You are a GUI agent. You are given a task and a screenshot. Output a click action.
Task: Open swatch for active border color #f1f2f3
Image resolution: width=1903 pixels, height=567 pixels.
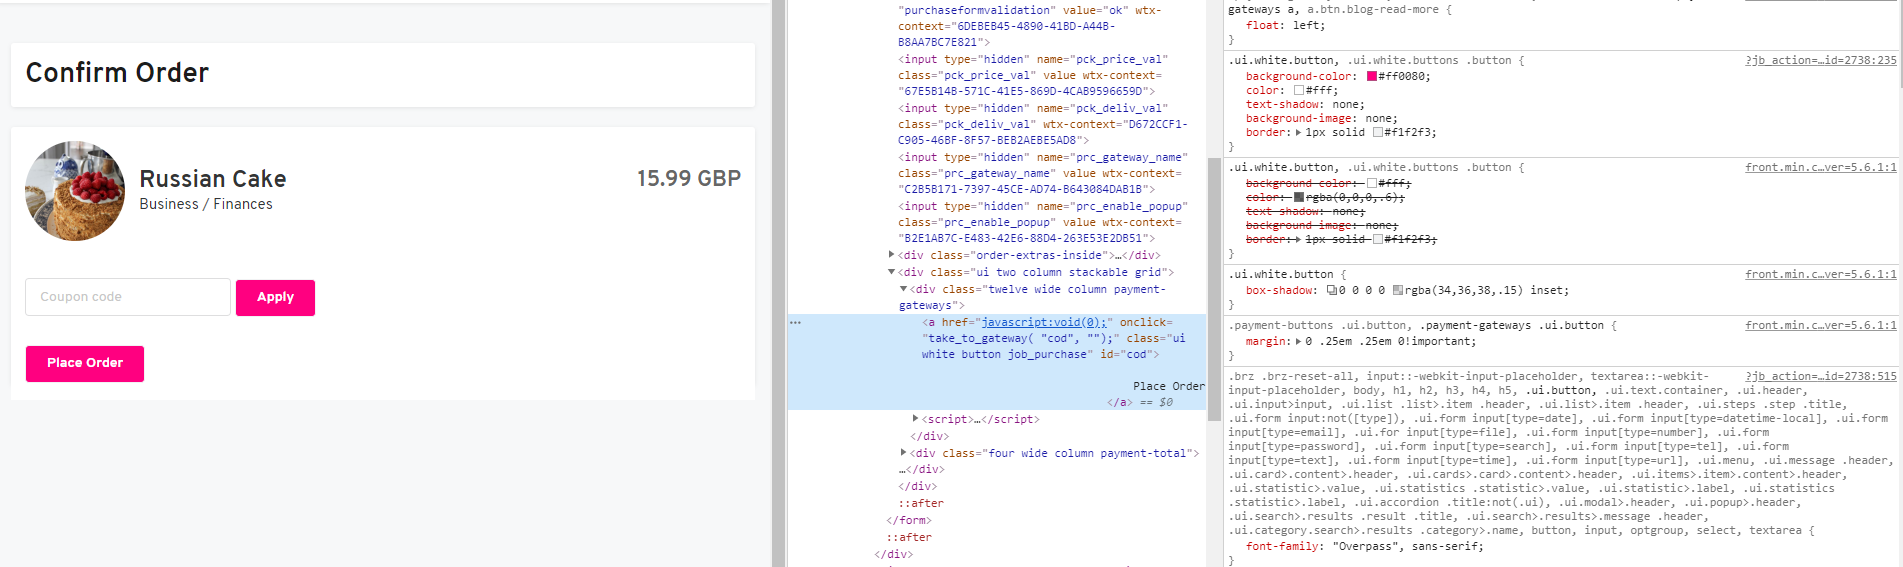(1378, 132)
